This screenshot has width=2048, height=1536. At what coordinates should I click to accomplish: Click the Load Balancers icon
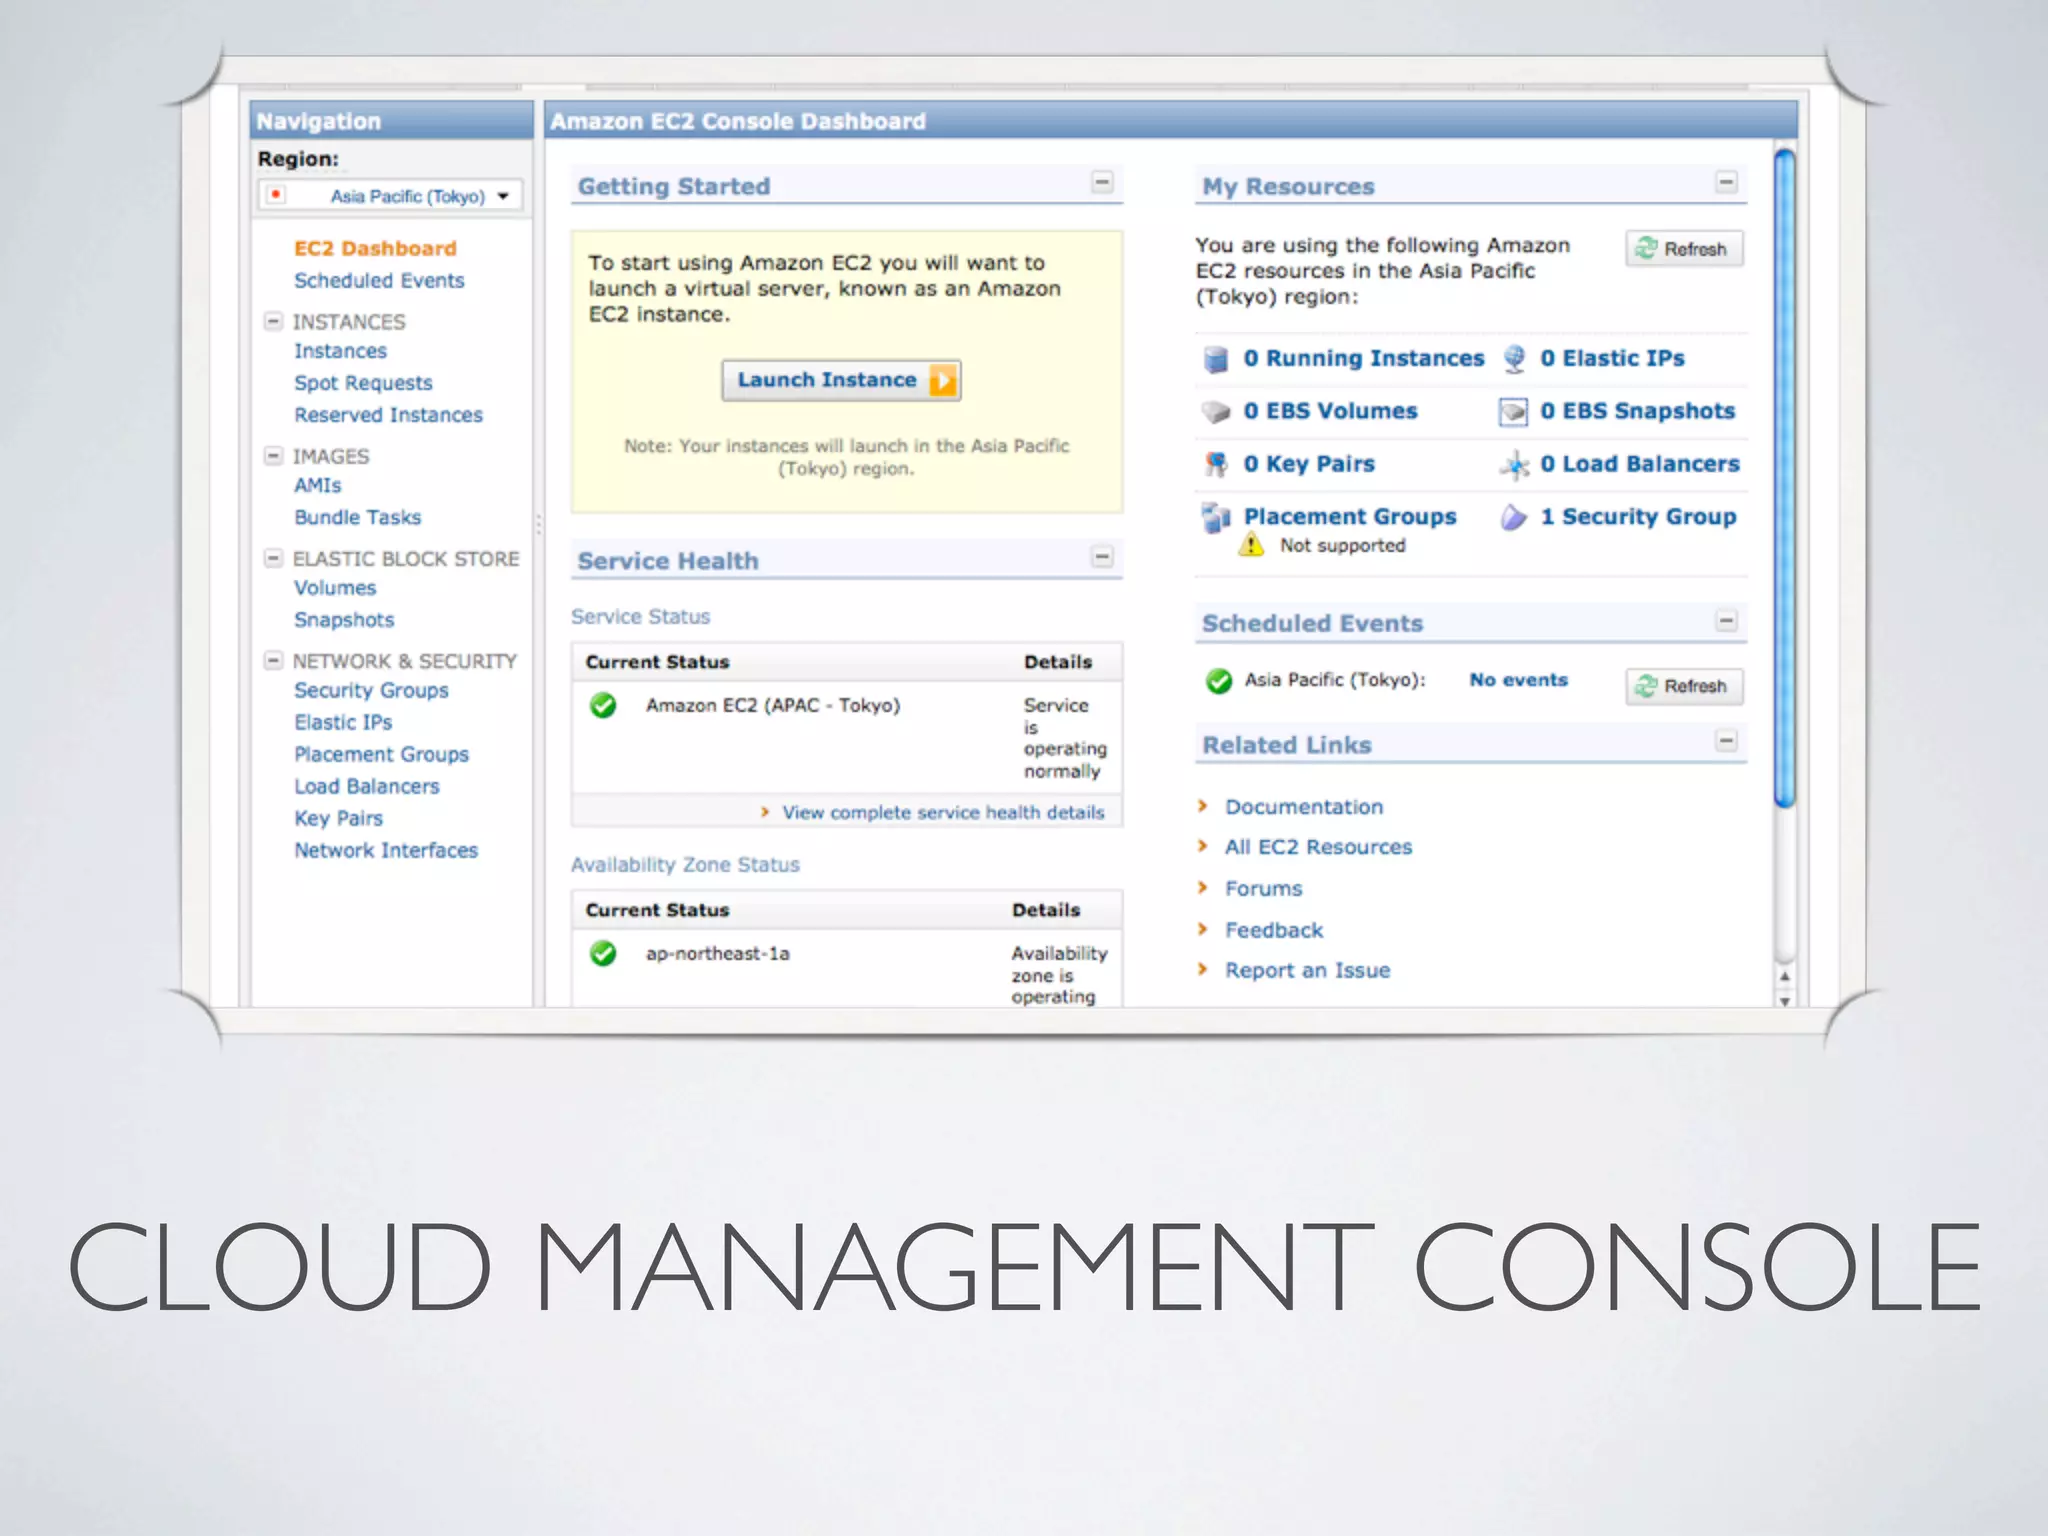[x=1514, y=465]
